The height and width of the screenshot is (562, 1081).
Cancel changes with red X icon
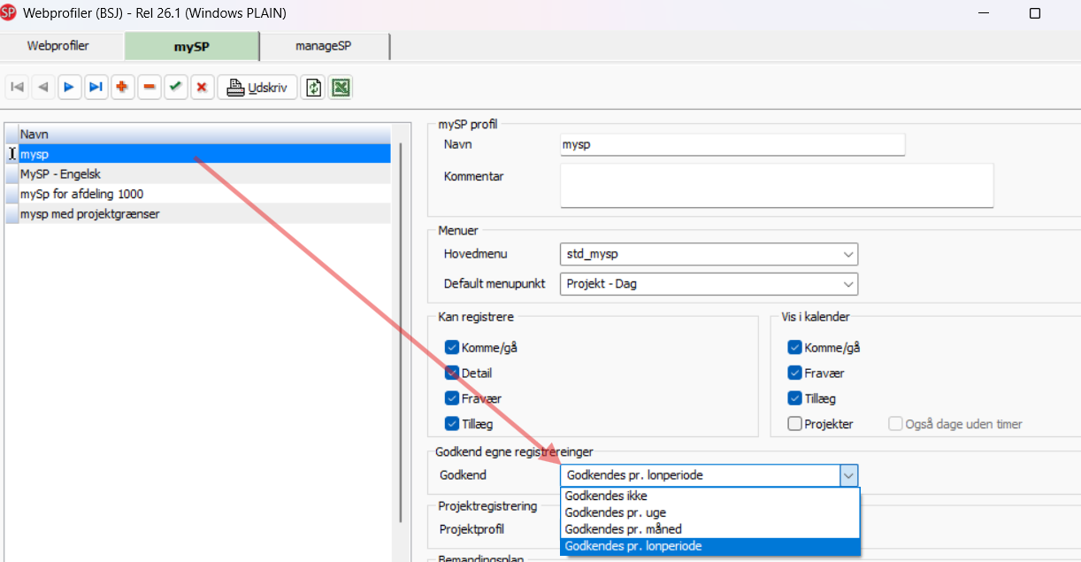(x=202, y=87)
